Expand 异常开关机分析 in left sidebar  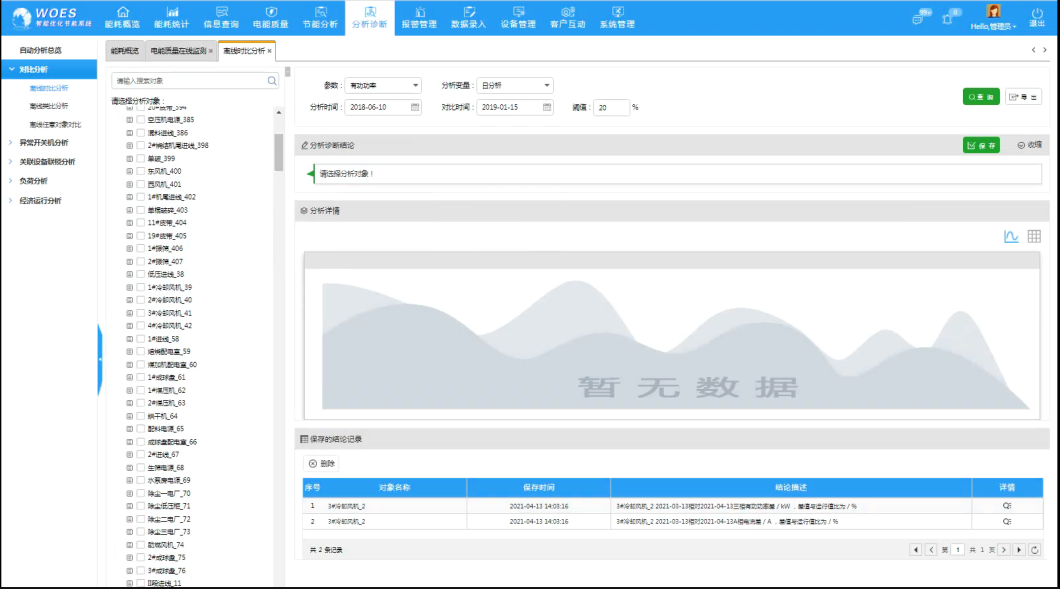46,143
